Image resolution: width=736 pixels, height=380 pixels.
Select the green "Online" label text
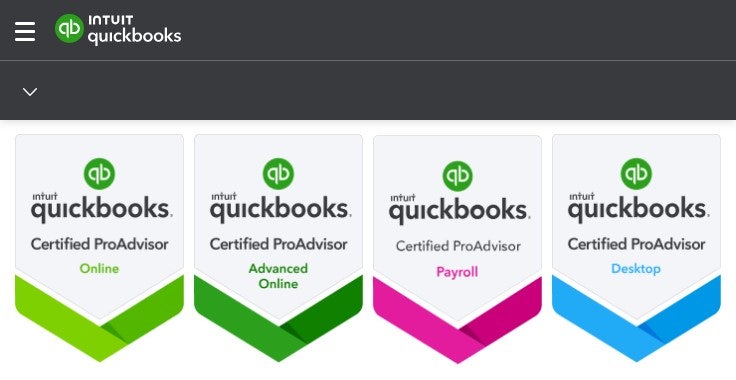point(100,269)
